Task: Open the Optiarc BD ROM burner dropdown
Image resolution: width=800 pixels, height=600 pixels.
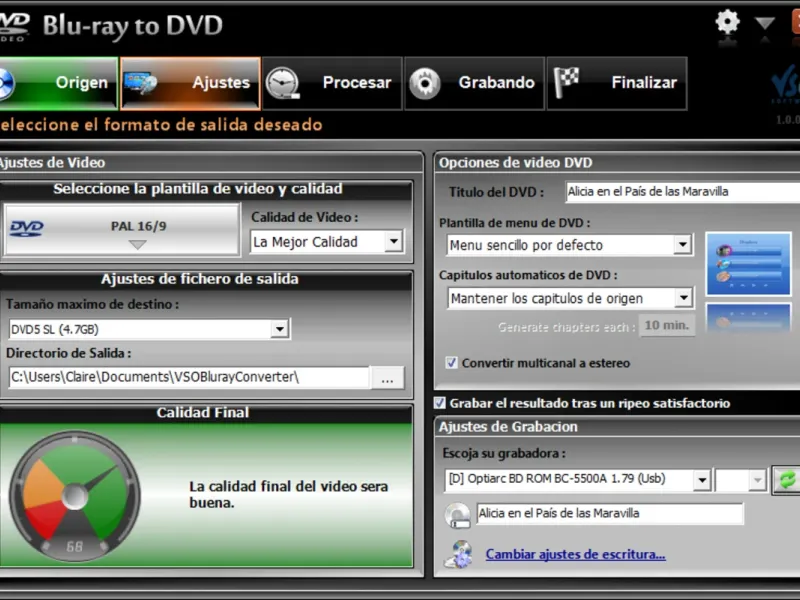Action: tap(702, 480)
